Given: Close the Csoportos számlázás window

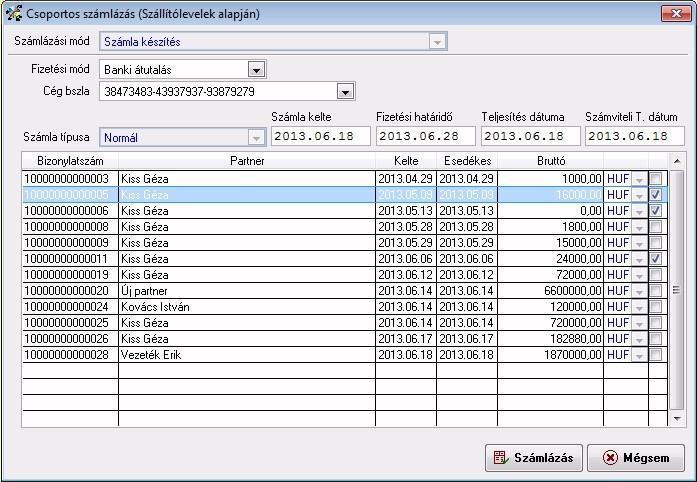Looking at the screenshot, I should coord(676,13).
